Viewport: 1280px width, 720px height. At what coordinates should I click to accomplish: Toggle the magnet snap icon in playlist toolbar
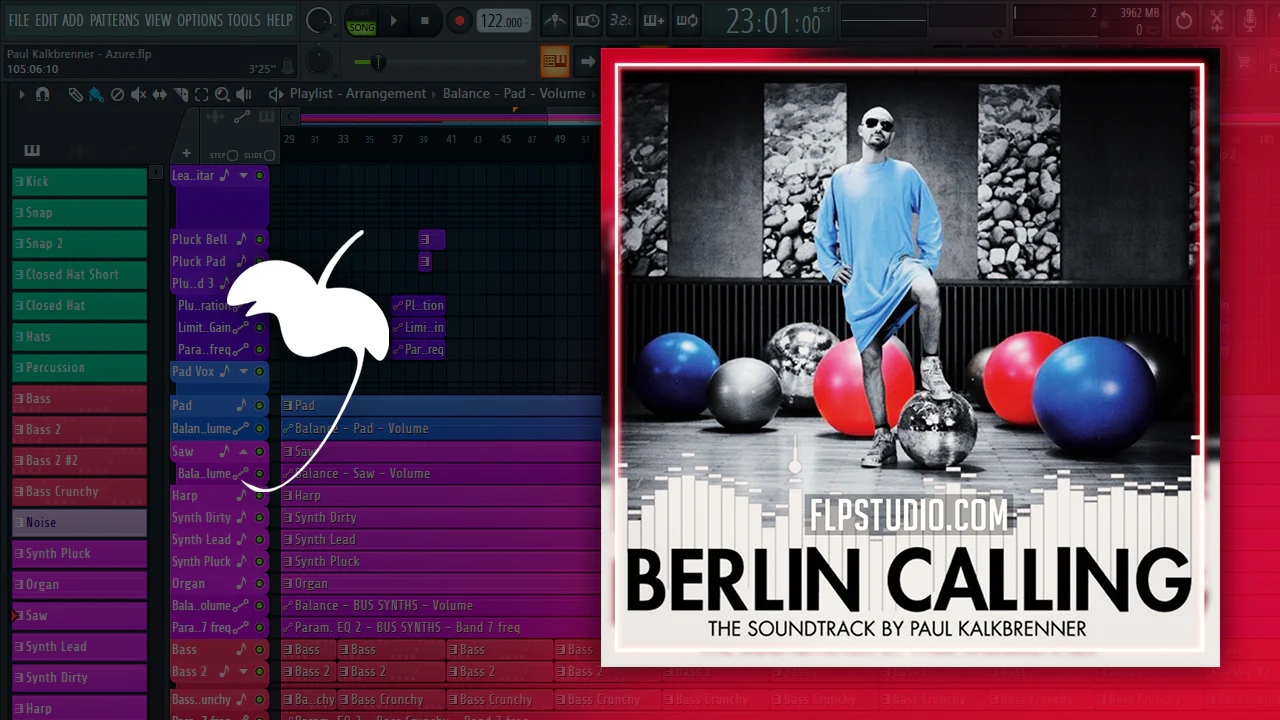point(42,94)
